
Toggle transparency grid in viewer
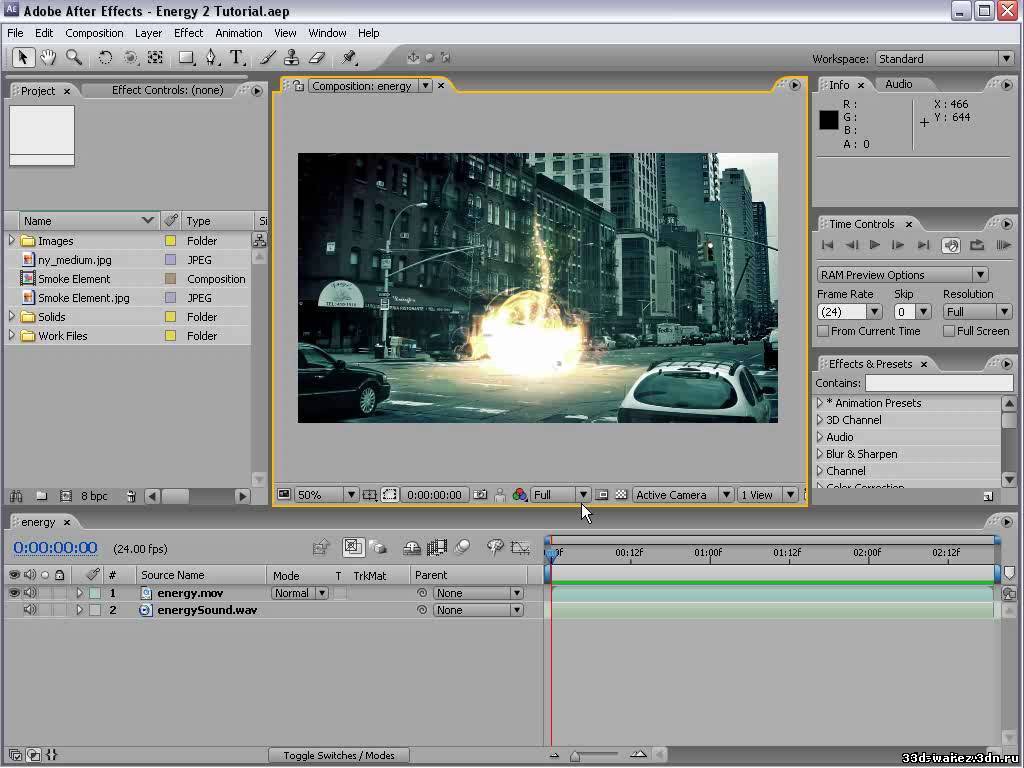[x=621, y=495]
